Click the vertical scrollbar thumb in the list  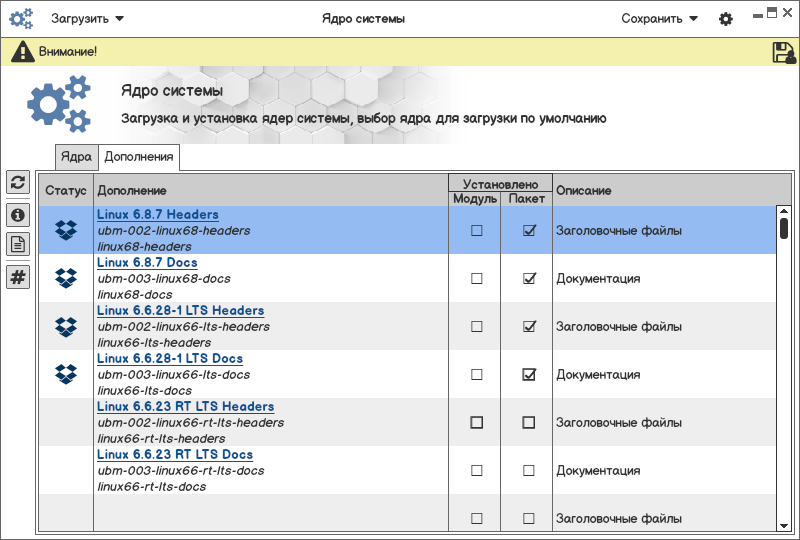tap(783, 228)
